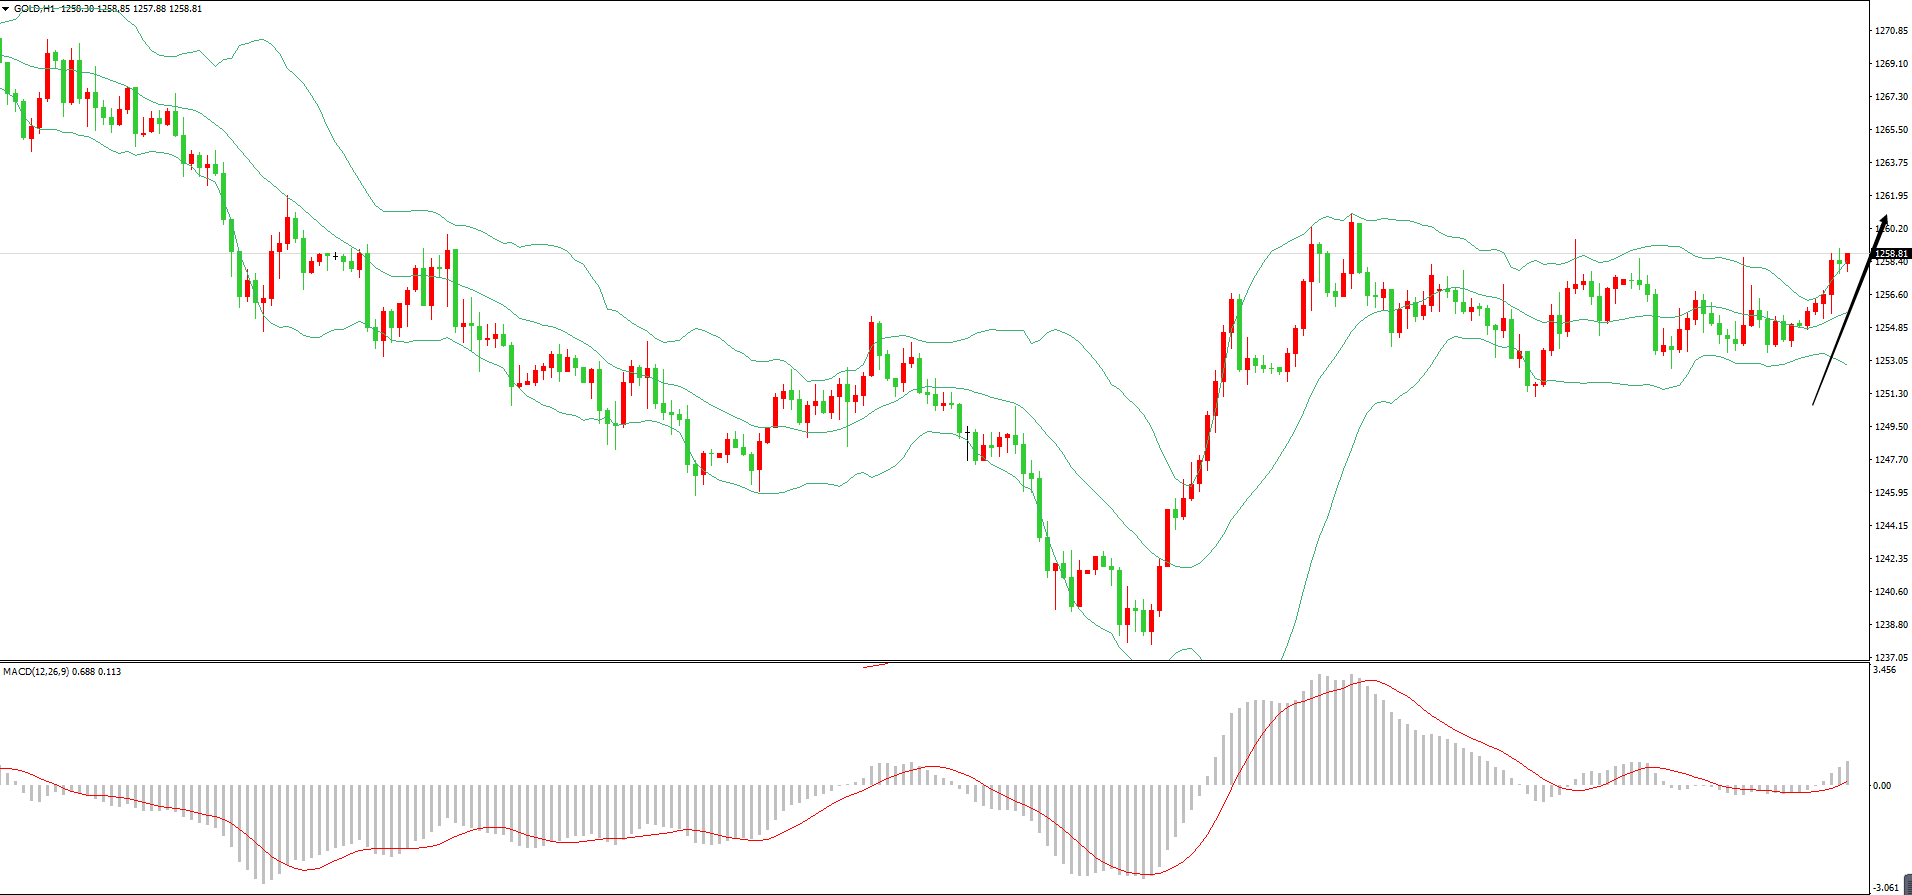Click the 1244.15 price axis label
Image resolution: width=1912 pixels, height=895 pixels.
[x=1891, y=526]
